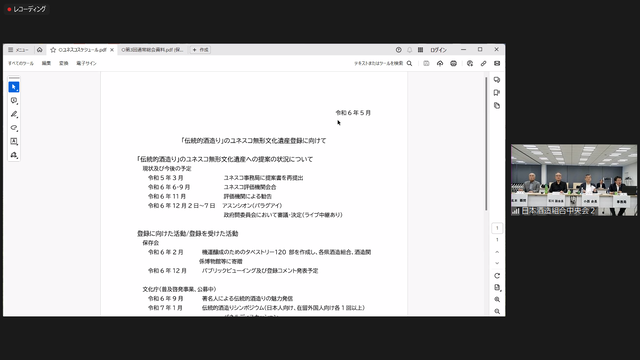Star the ユネスコスケジュール.pdf document
This screenshot has height=360, width=640.
[x=53, y=50]
